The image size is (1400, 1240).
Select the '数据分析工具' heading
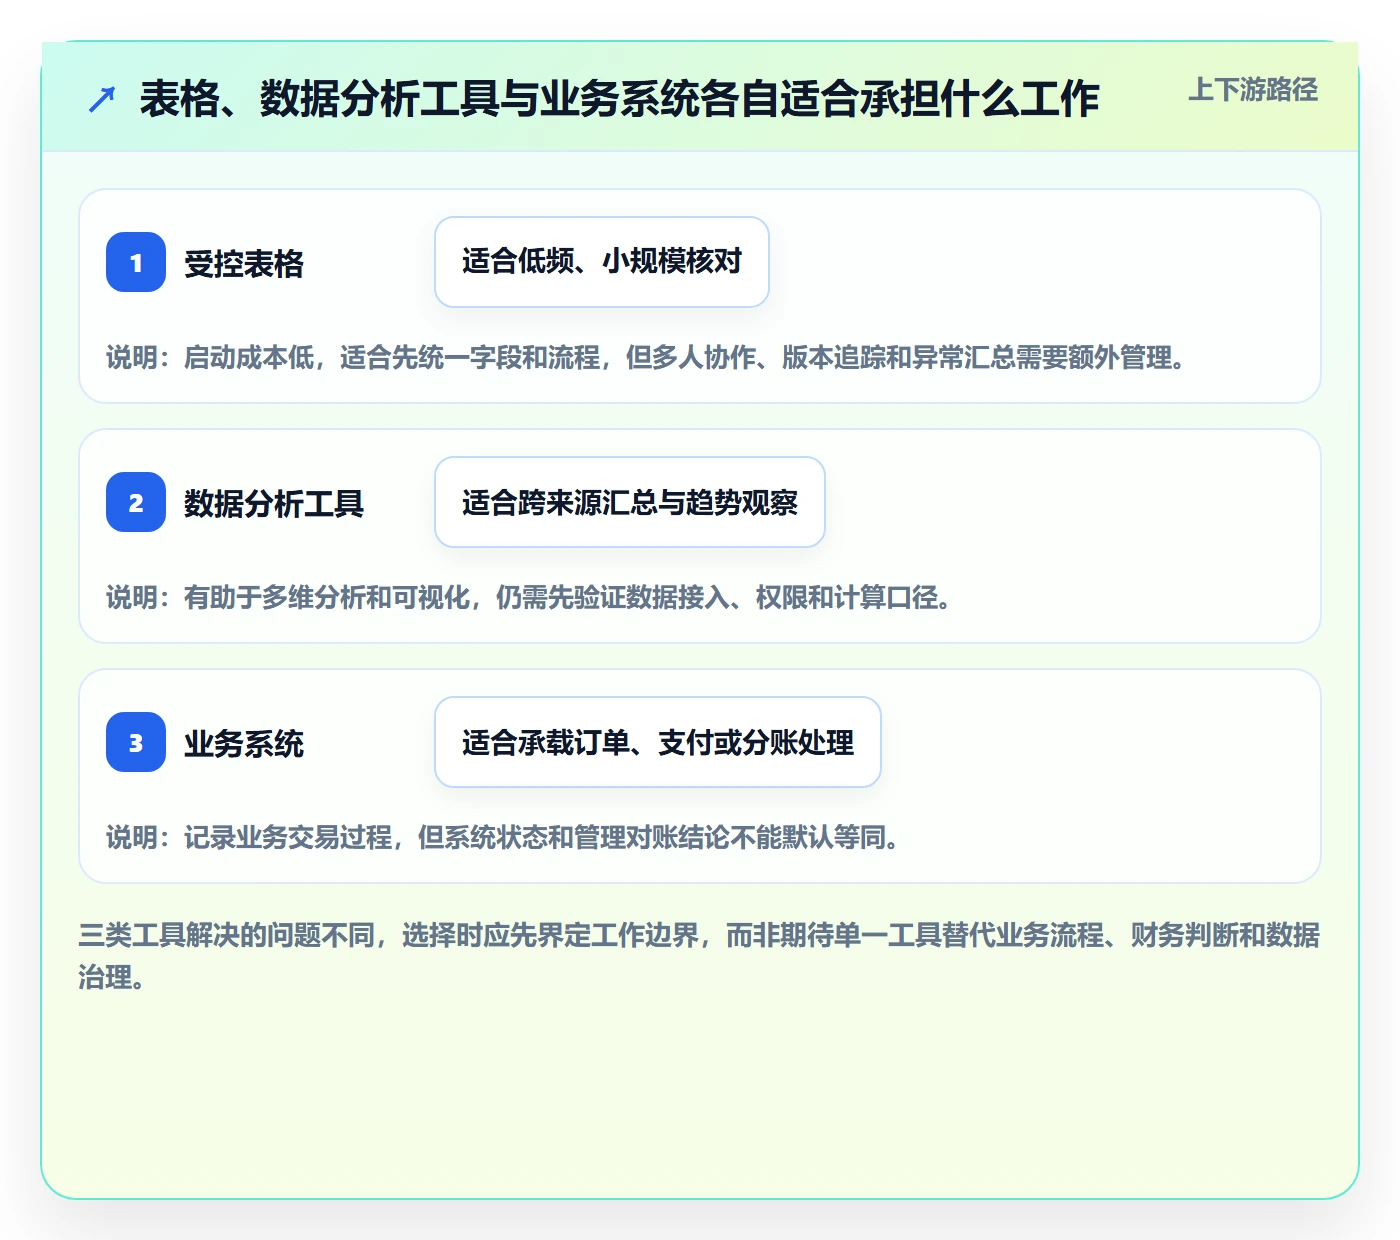pyautogui.click(x=274, y=504)
